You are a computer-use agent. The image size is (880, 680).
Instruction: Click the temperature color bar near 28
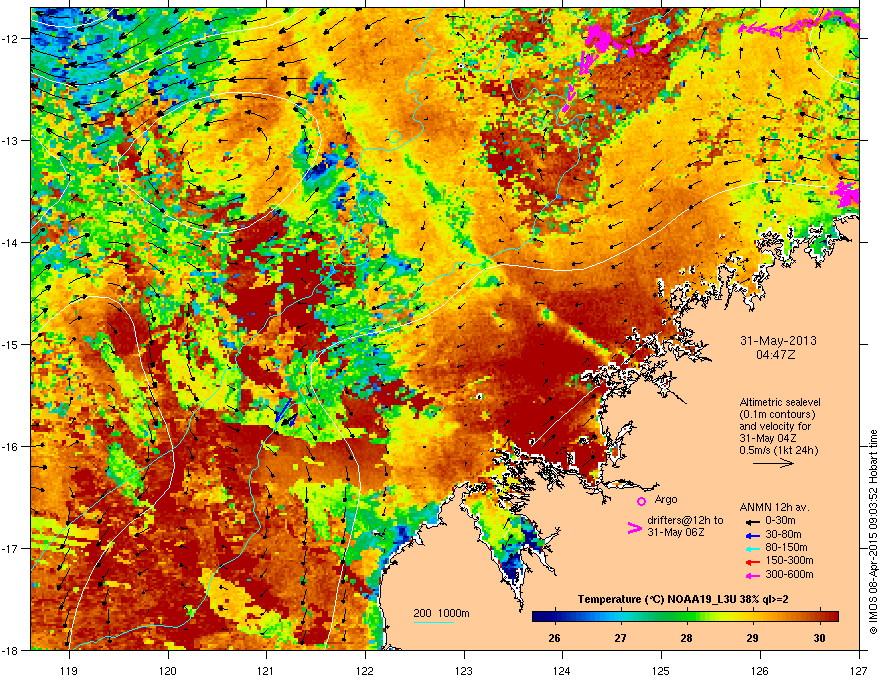click(686, 616)
